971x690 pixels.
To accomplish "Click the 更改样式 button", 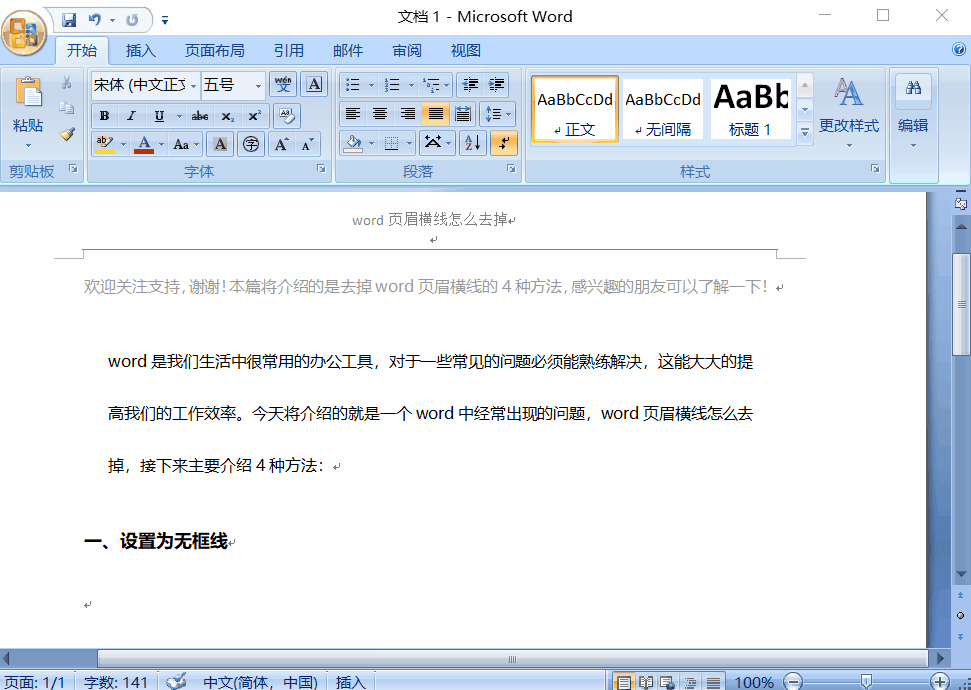I will coord(848,110).
